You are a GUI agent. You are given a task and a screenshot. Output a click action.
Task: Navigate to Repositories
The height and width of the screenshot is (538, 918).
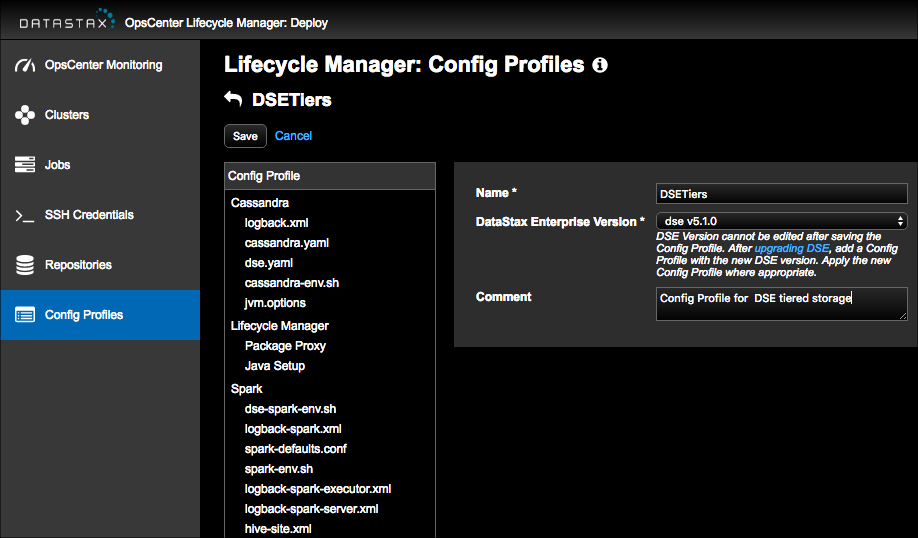point(100,265)
